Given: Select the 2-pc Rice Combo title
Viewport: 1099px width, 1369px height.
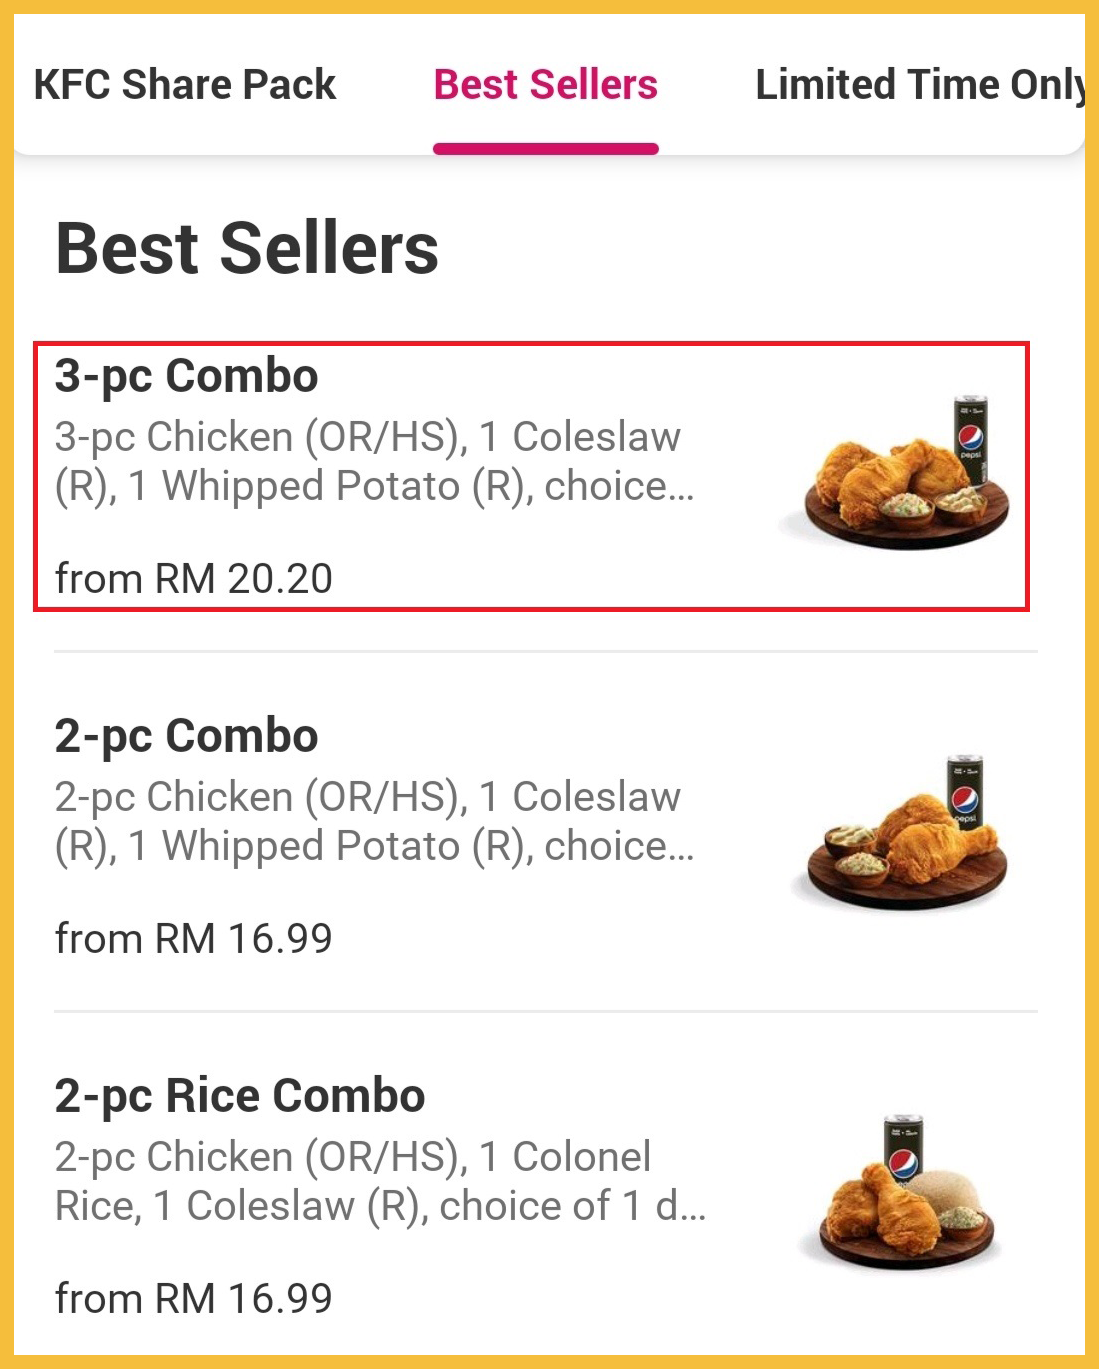Looking at the screenshot, I should [x=240, y=1096].
